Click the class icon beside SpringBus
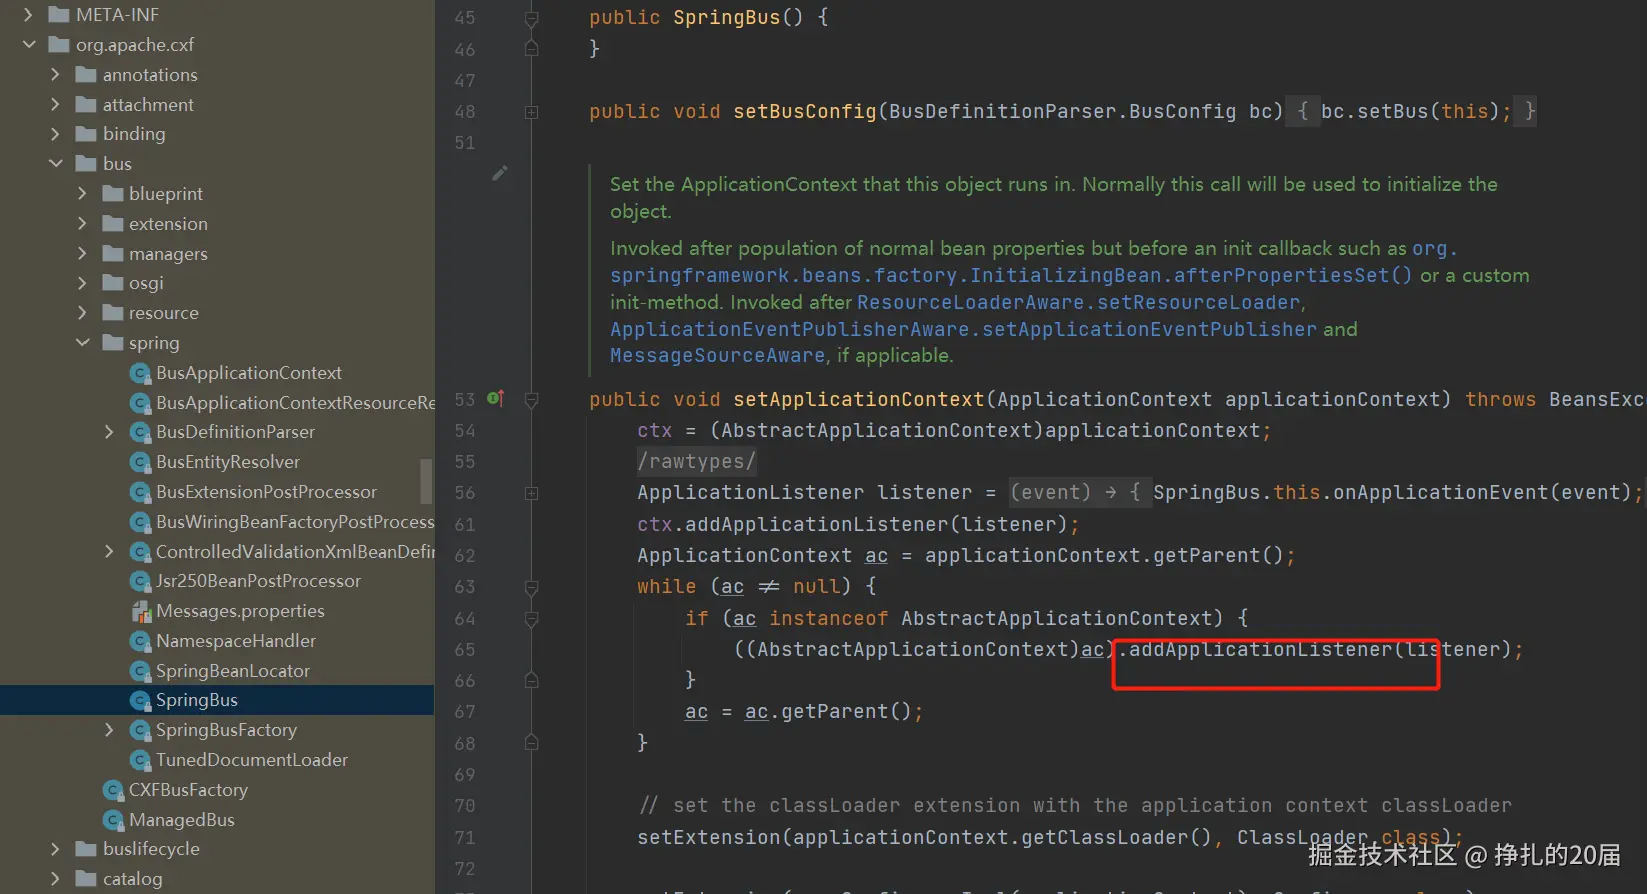Screen dimensions: 1647x894 point(140,700)
